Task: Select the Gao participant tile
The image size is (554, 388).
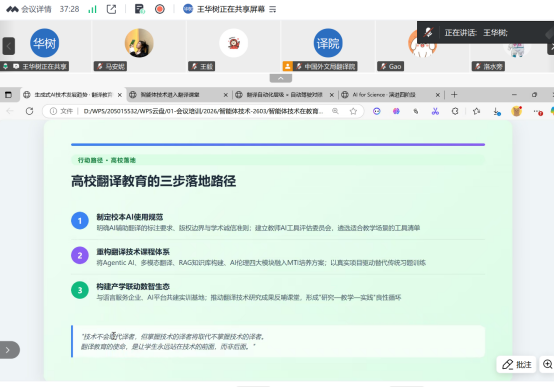Action: point(422,46)
